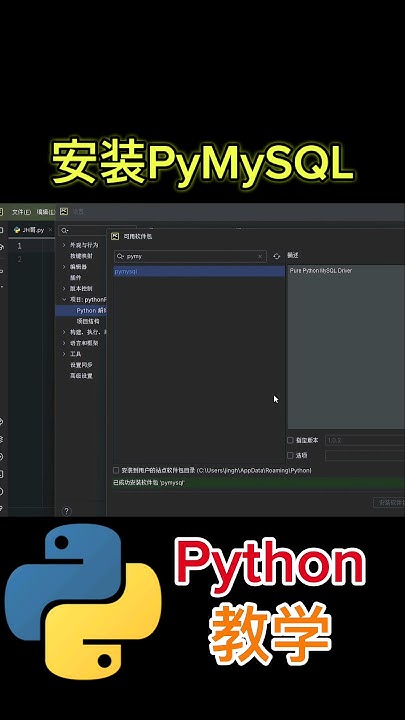Image resolution: width=405 pixels, height=720 pixels.
Task: Focus the settings search field
Action: coord(97,231)
